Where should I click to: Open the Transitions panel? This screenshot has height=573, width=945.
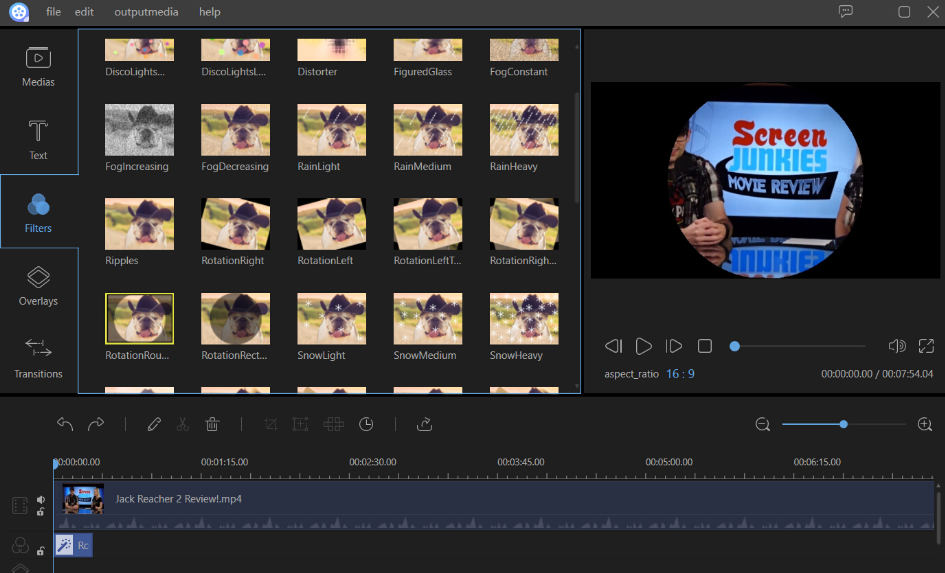coord(38,358)
